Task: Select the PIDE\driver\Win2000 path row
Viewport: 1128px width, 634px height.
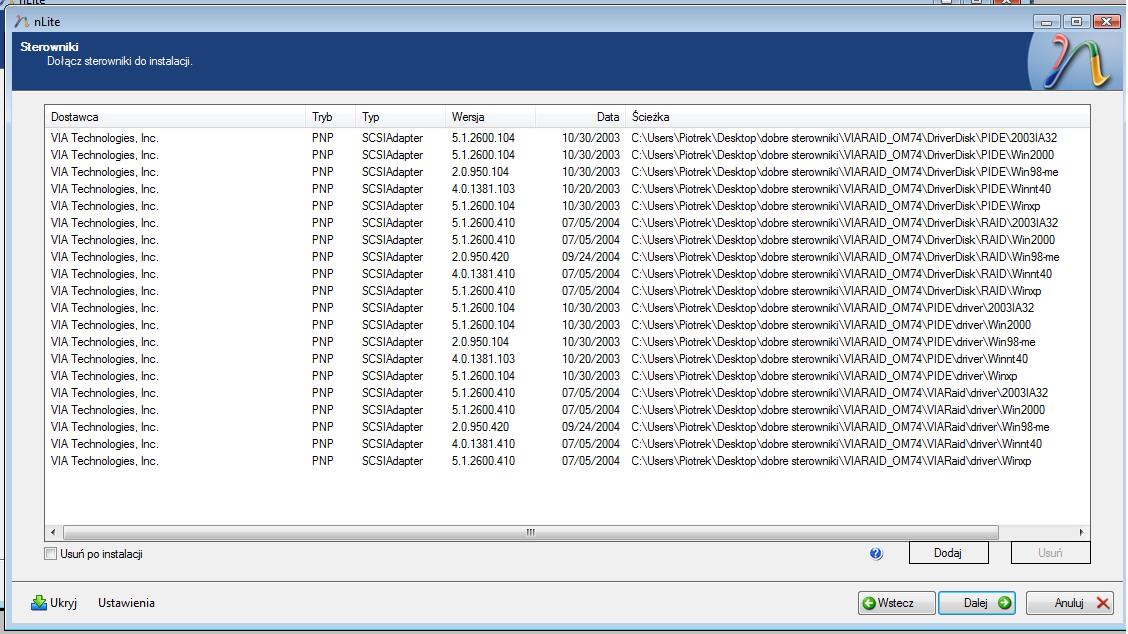Action: click(567, 325)
